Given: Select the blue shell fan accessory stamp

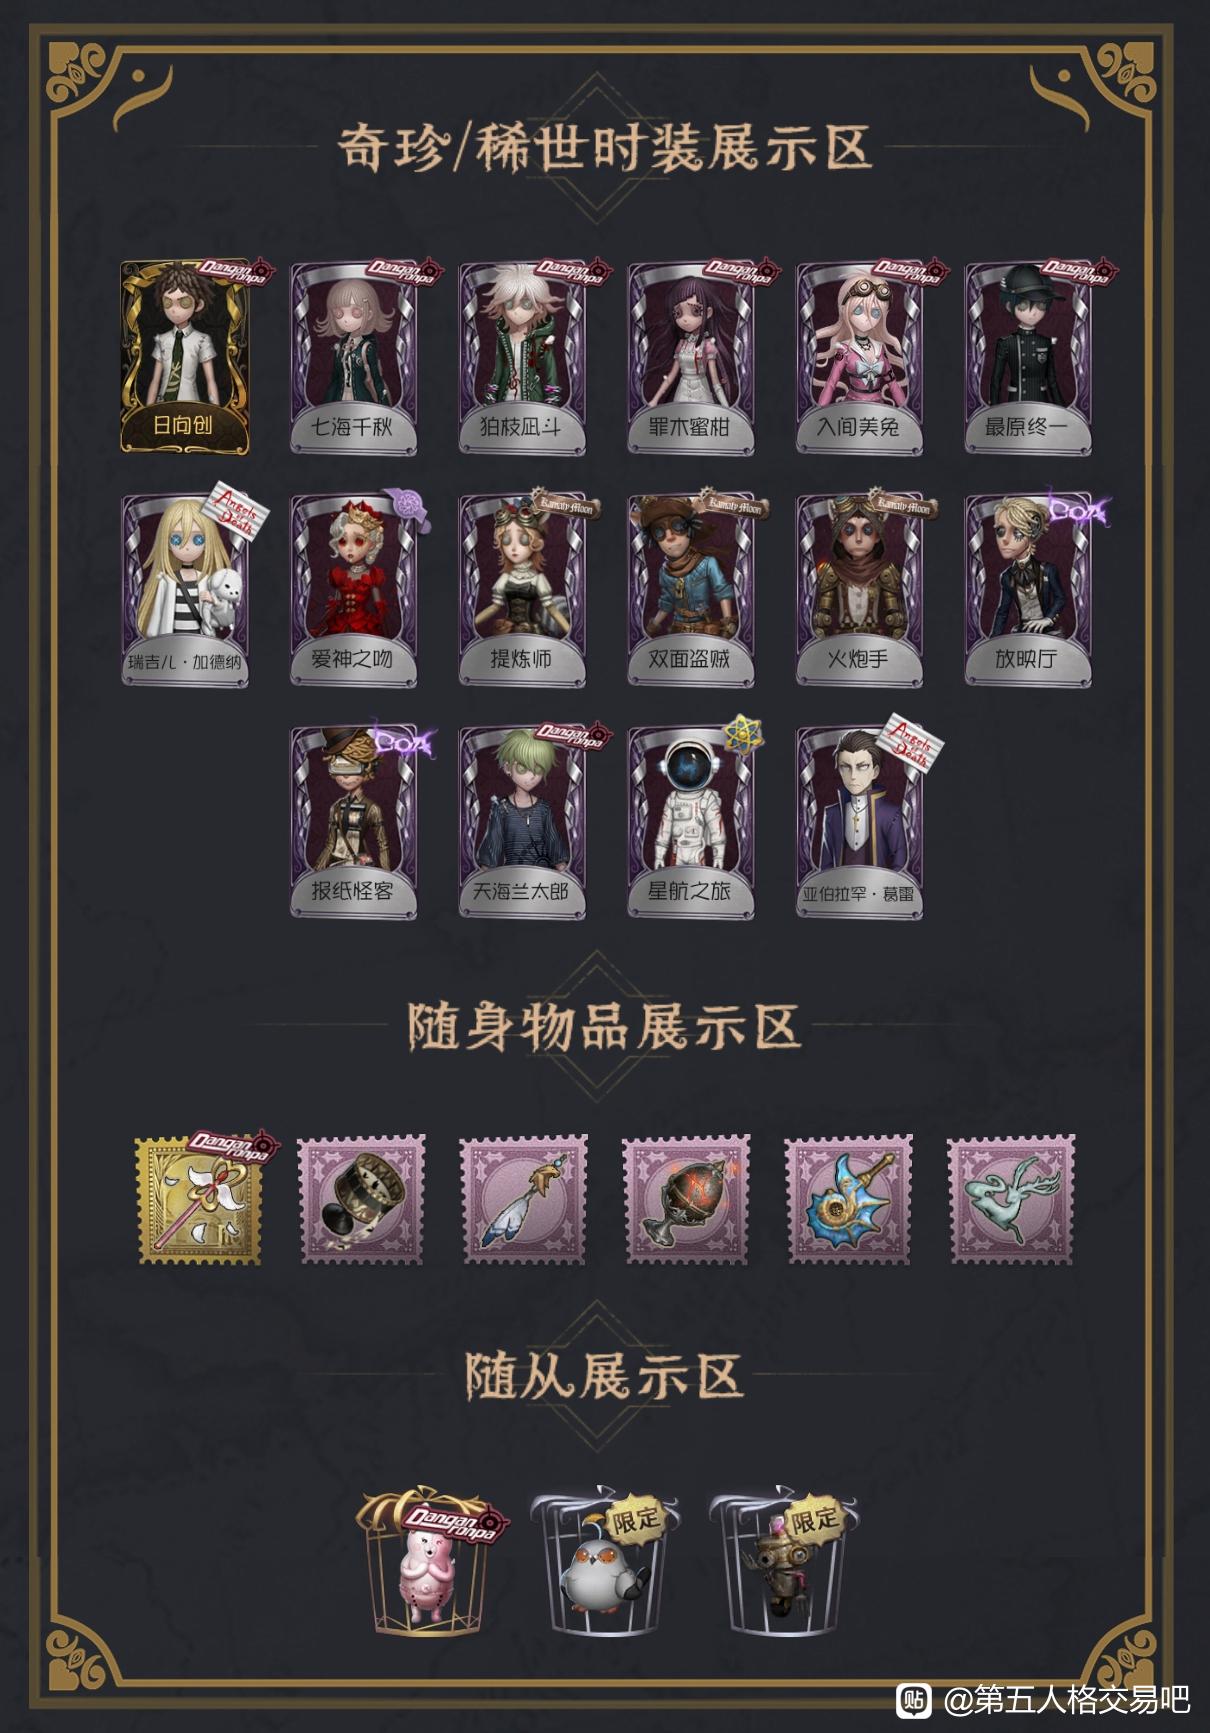Looking at the screenshot, I should point(849,1199).
